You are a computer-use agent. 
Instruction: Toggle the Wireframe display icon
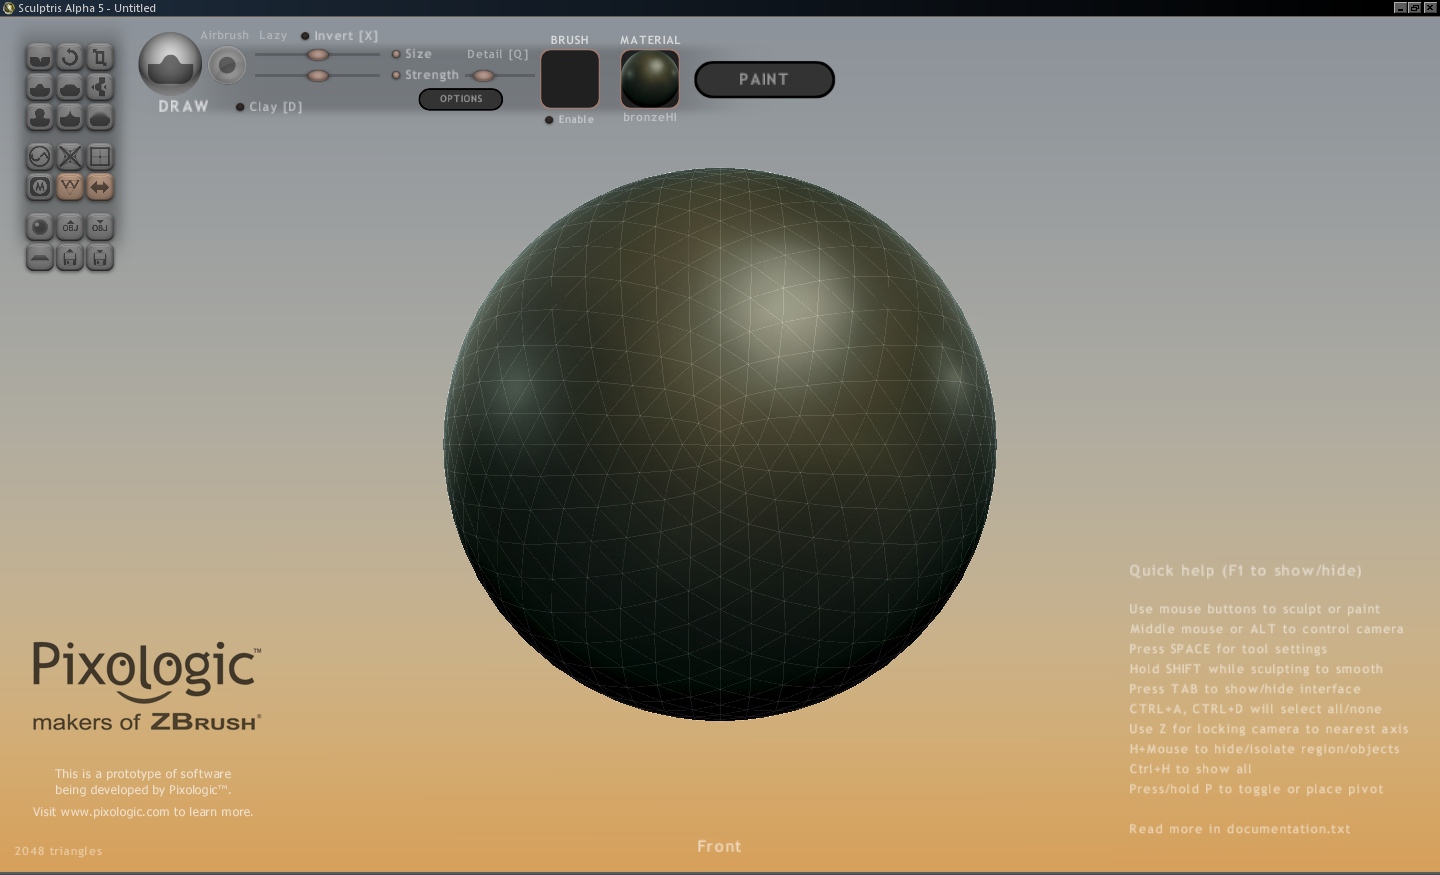(69, 187)
